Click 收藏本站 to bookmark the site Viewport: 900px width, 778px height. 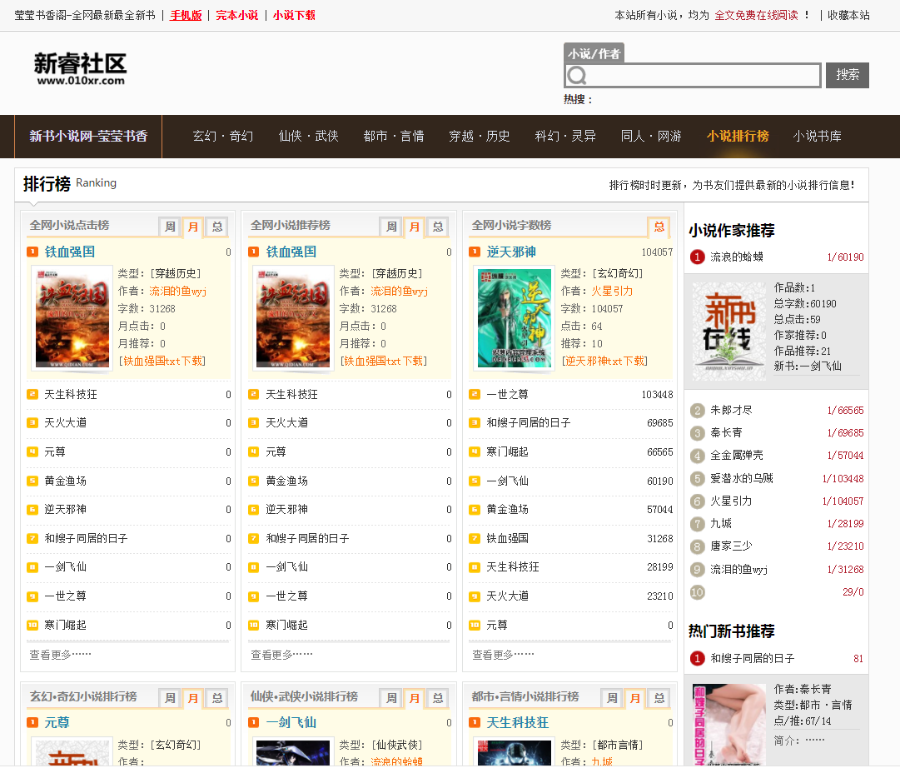click(x=848, y=16)
